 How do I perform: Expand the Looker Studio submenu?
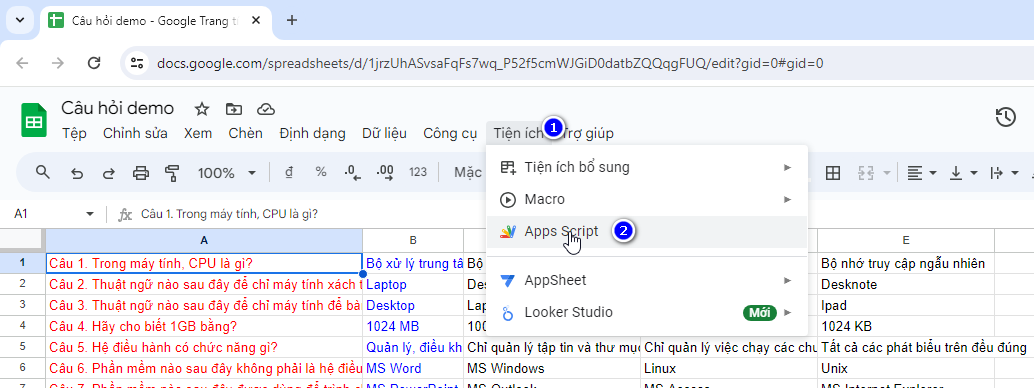click(787, 312)
